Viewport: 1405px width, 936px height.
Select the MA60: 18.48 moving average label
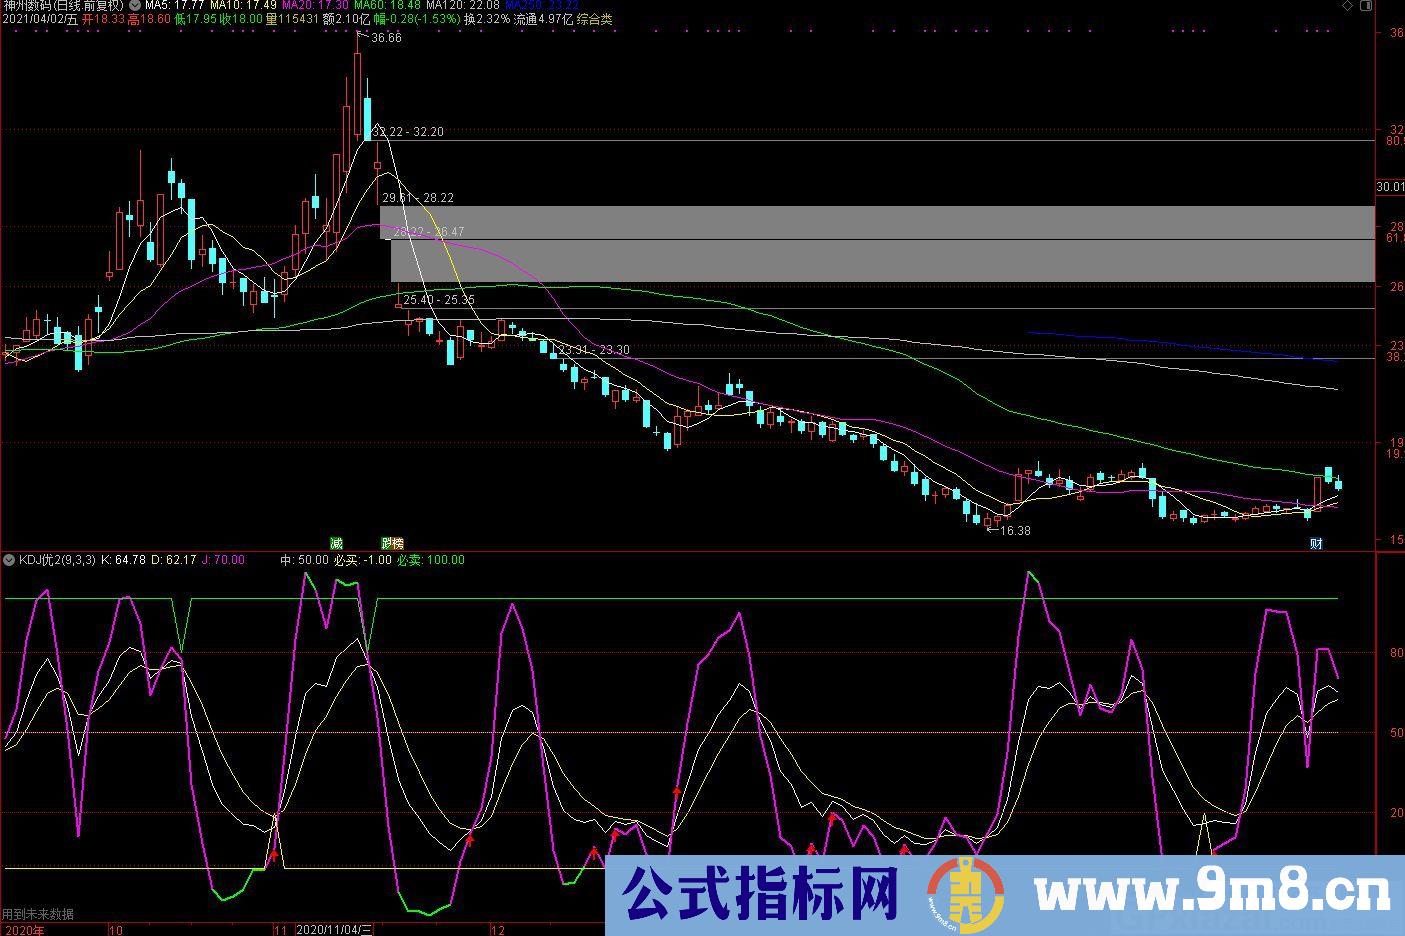pyautogui.click(x=387, y=5)
